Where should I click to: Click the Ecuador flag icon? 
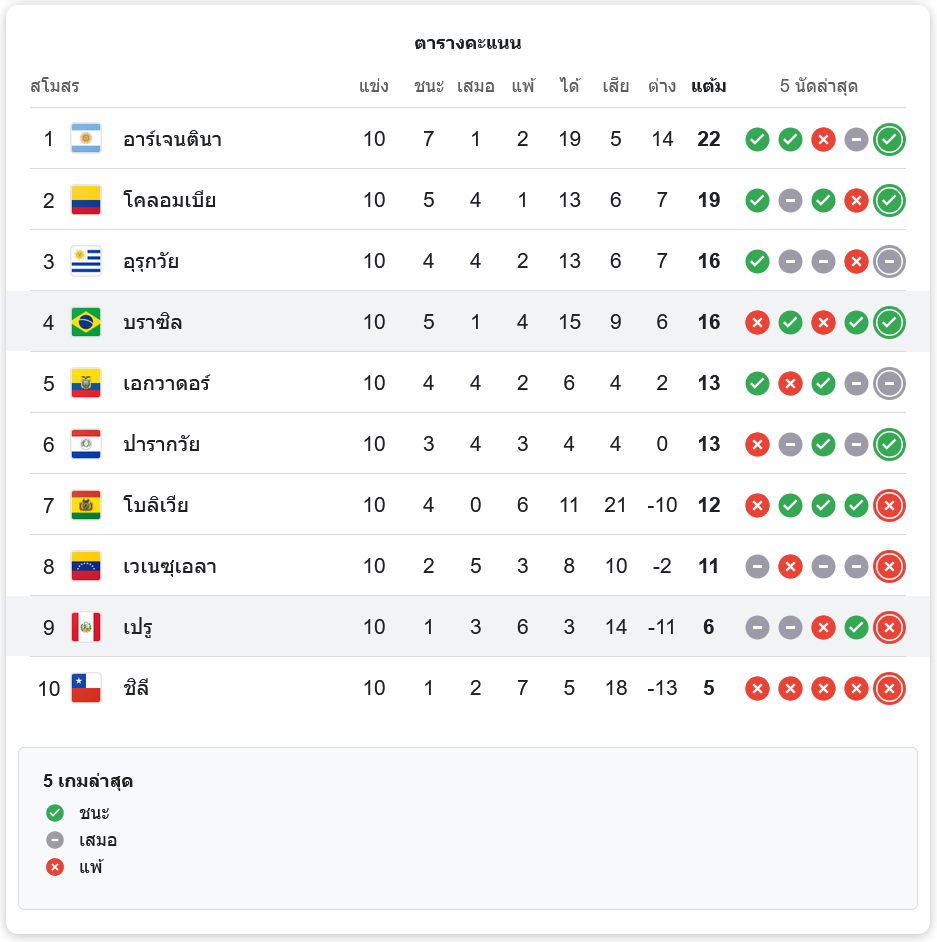[x=86, y=383]
